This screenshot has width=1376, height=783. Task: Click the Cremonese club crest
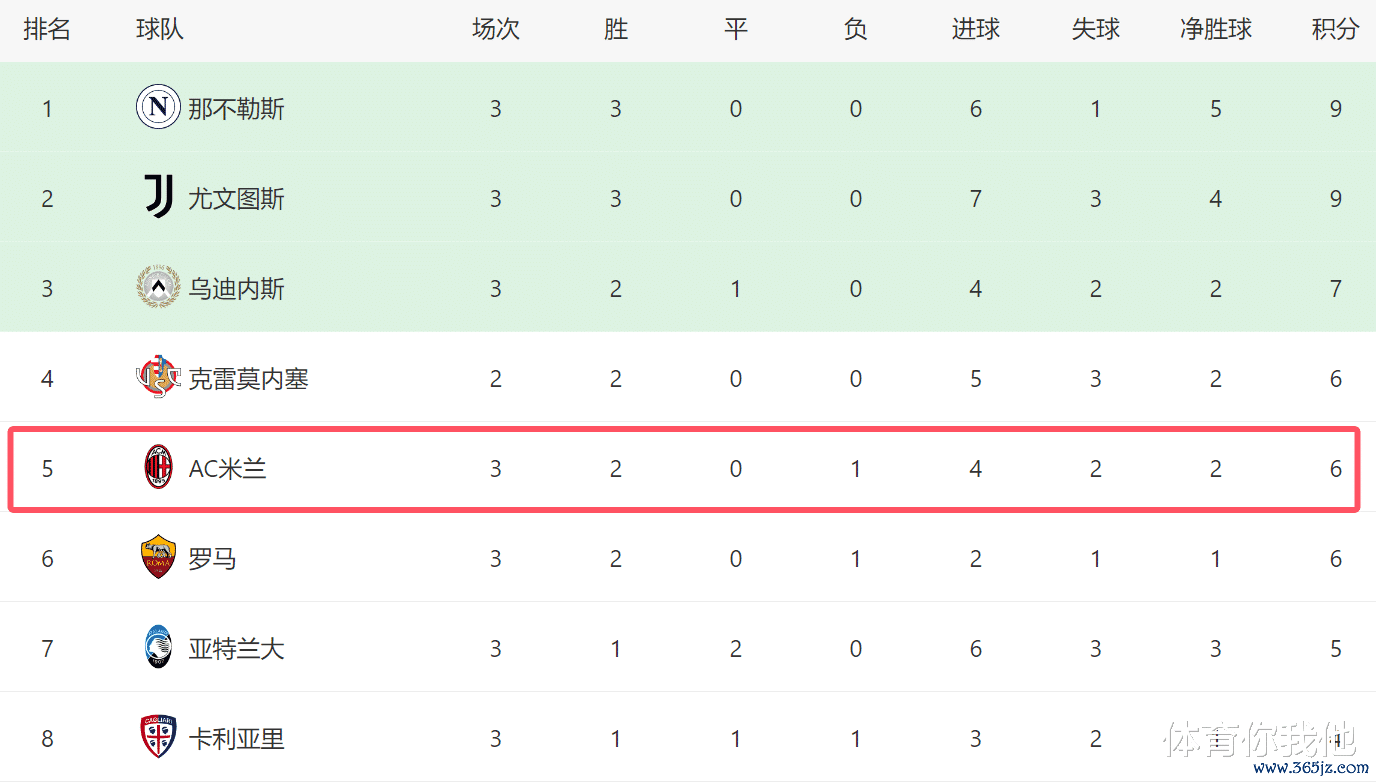coord(158,378)
